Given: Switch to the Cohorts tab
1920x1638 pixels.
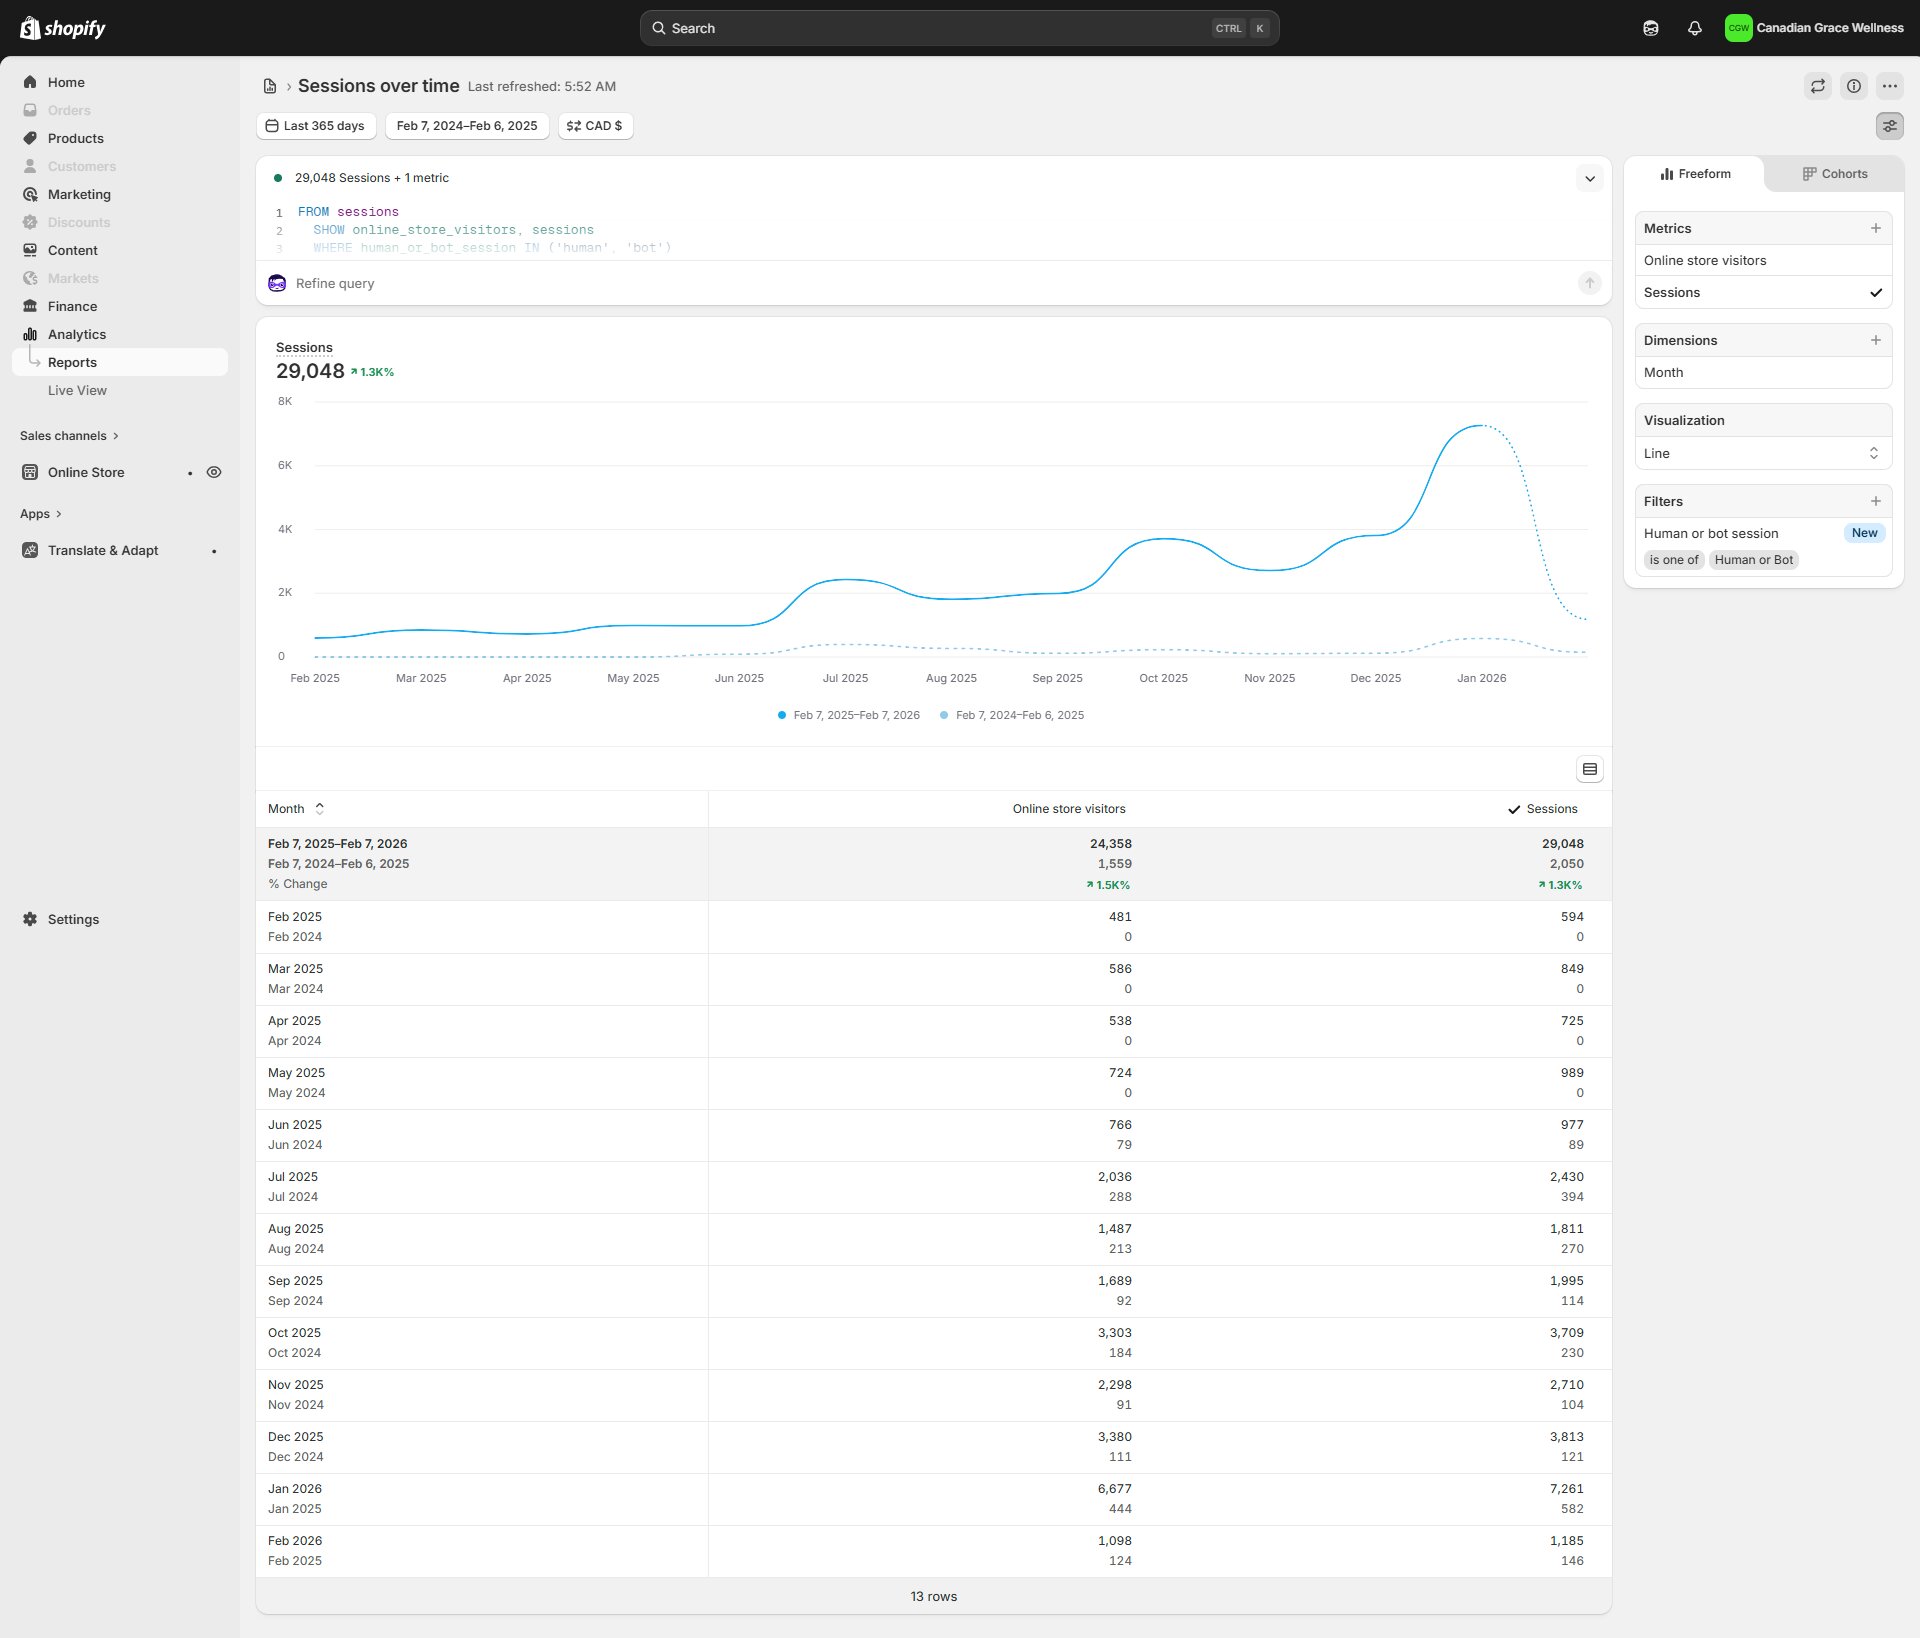Looking at the screenshot, I should 1834,174.
